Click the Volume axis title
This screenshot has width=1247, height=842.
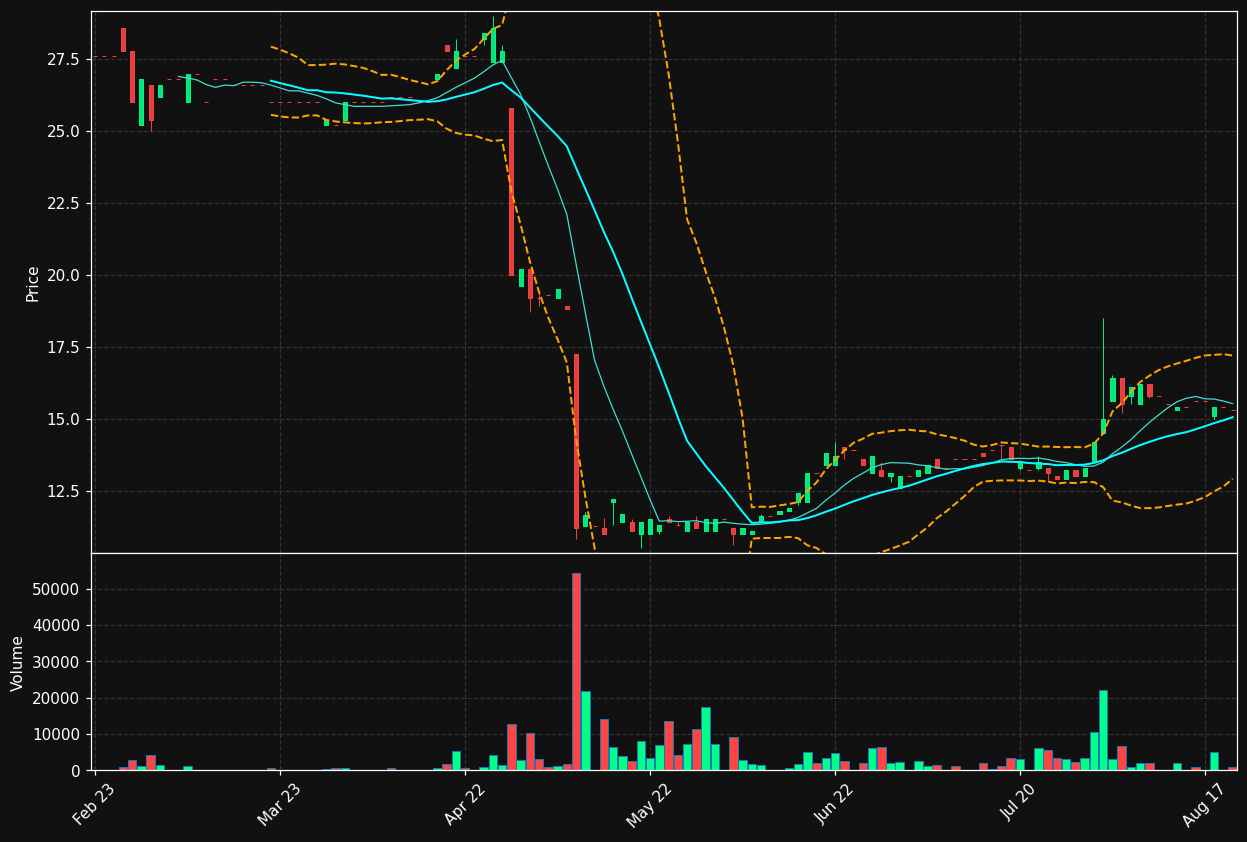pos(18,663)
